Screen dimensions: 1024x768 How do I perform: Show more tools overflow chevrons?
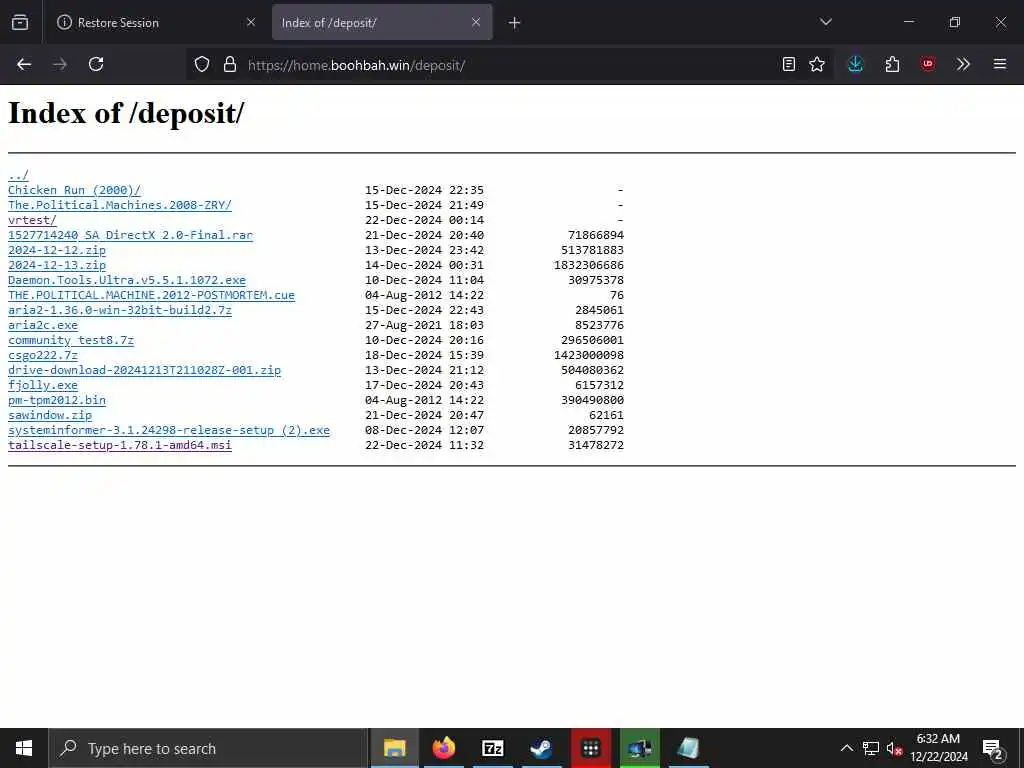963,64
